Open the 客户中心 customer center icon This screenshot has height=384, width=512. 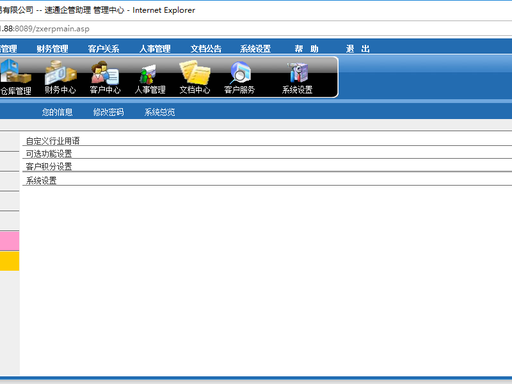point(105,77)
